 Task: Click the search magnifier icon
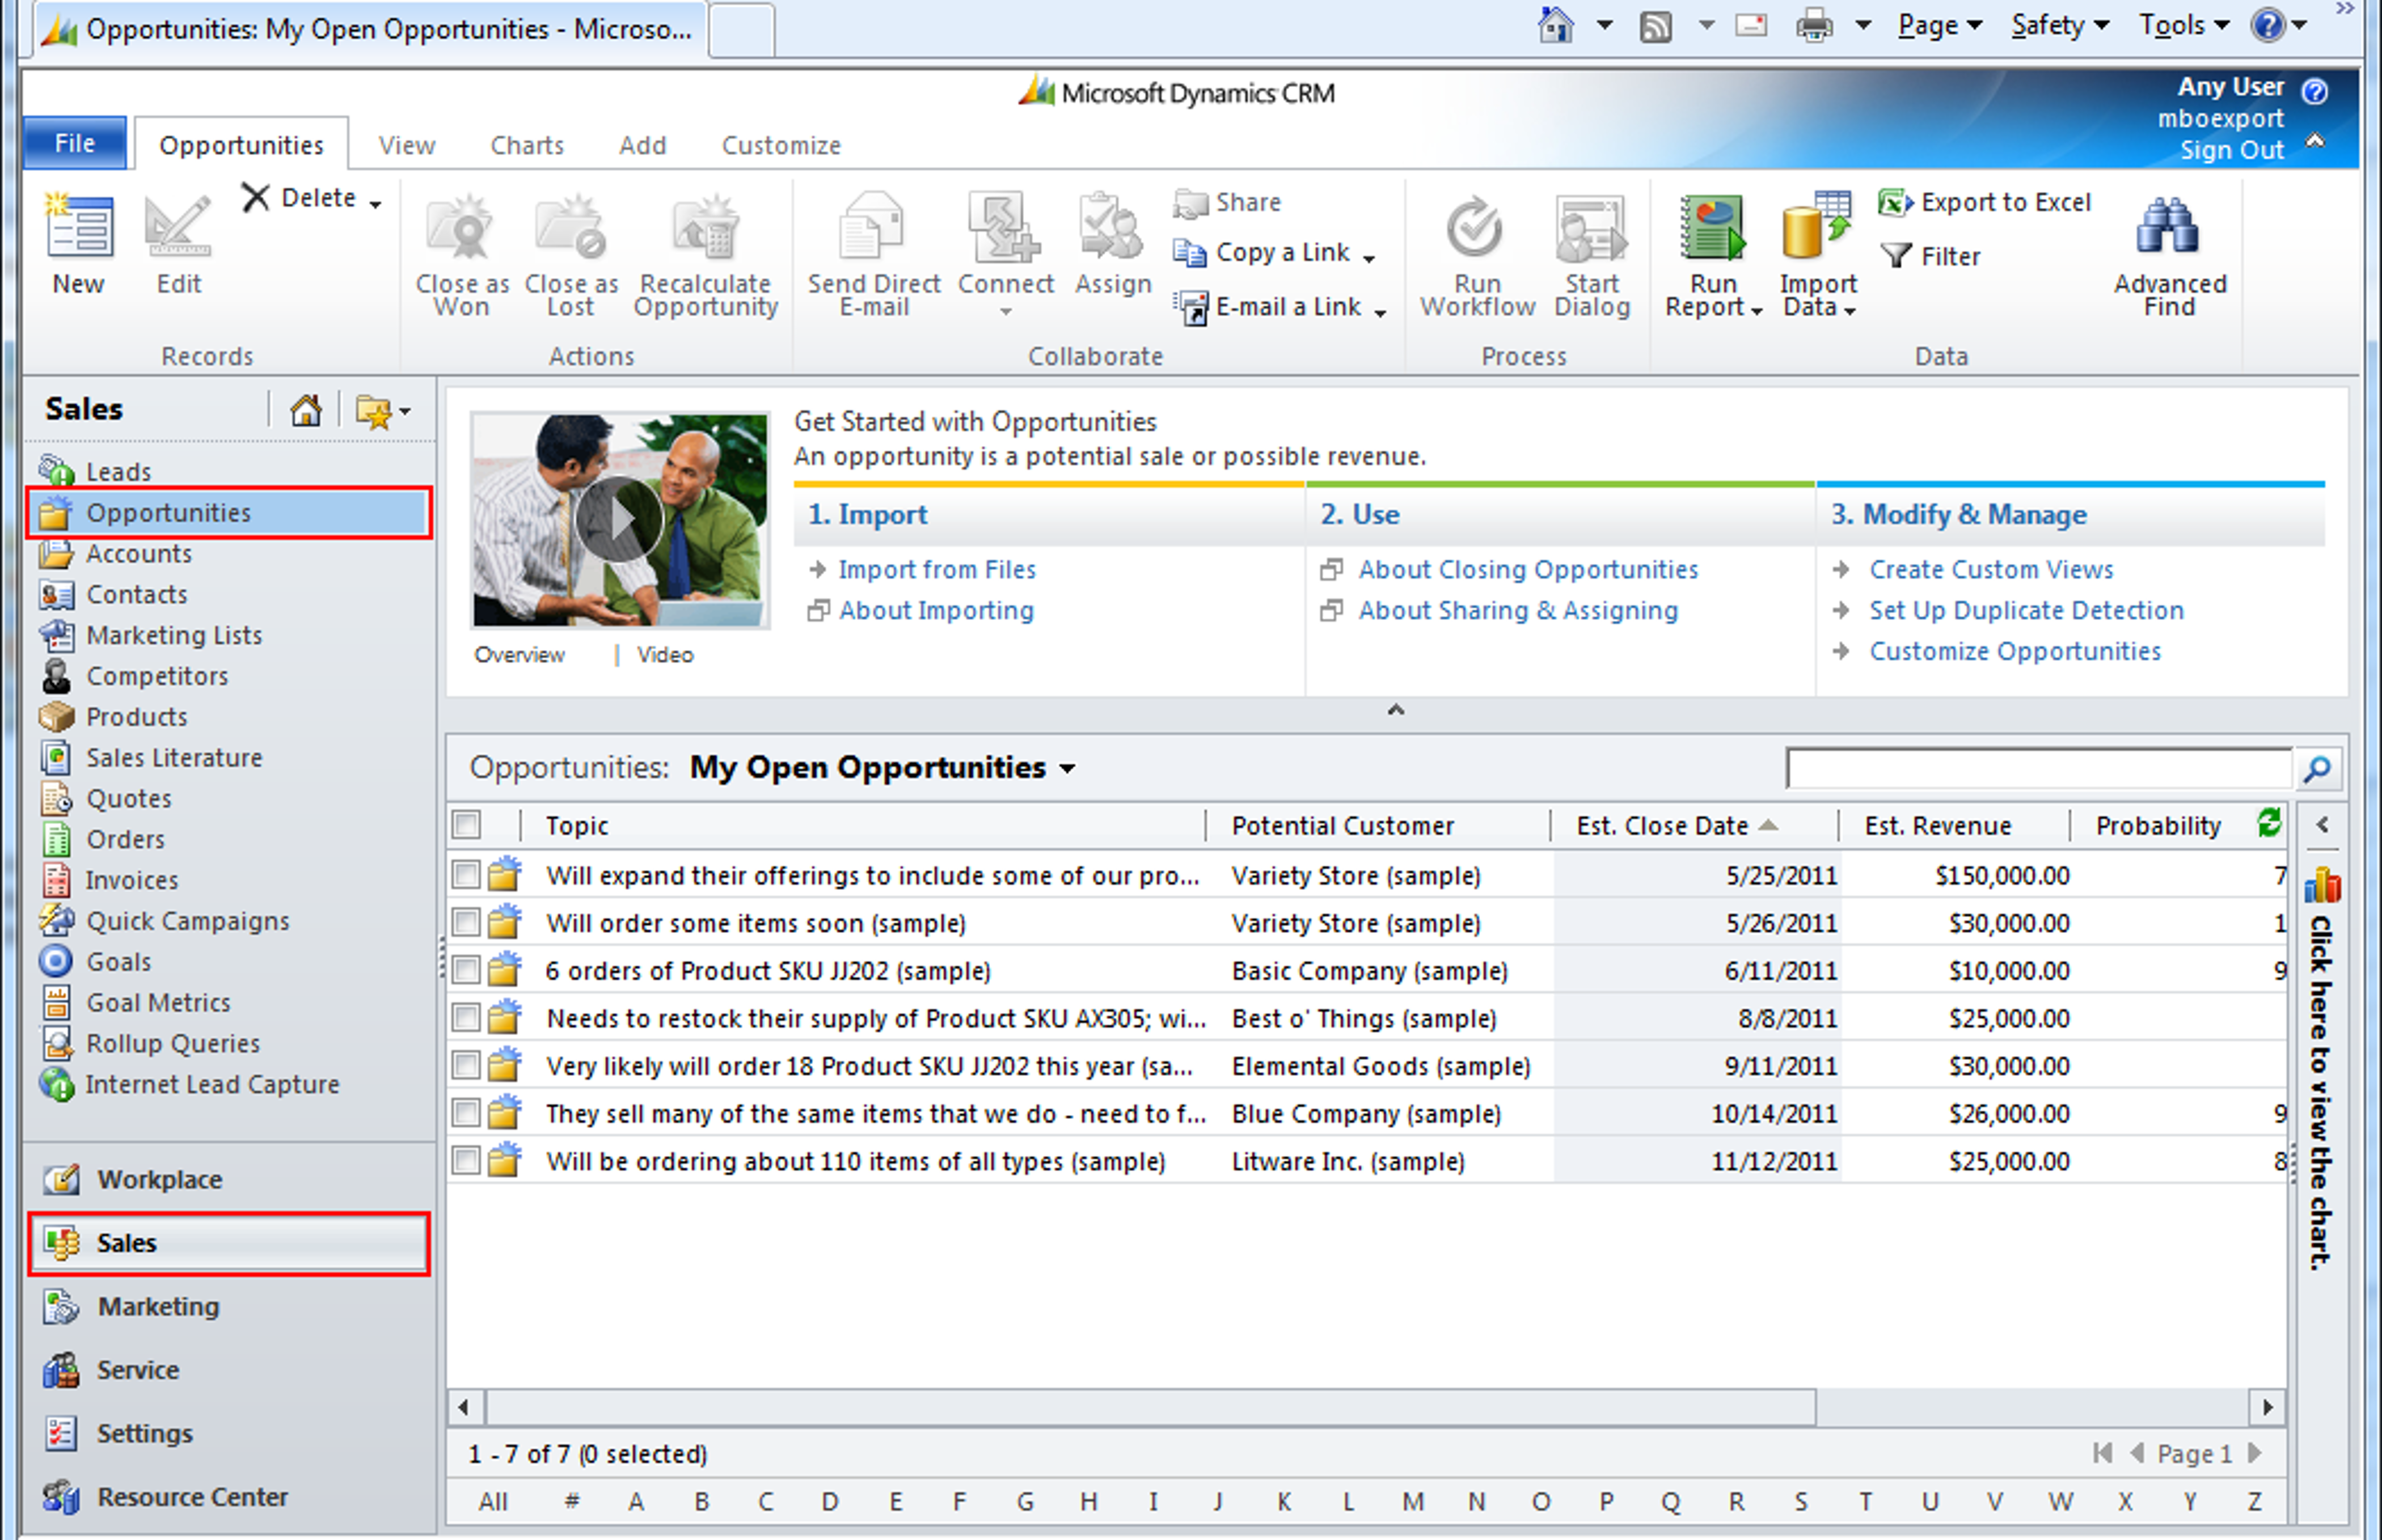point(2317,769)
